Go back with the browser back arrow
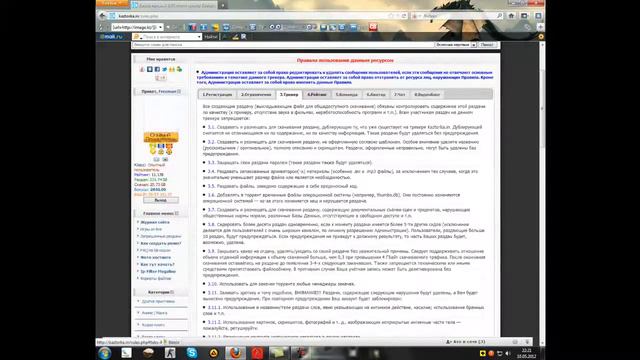Viewport: 640px width, 360px height. 102,16
